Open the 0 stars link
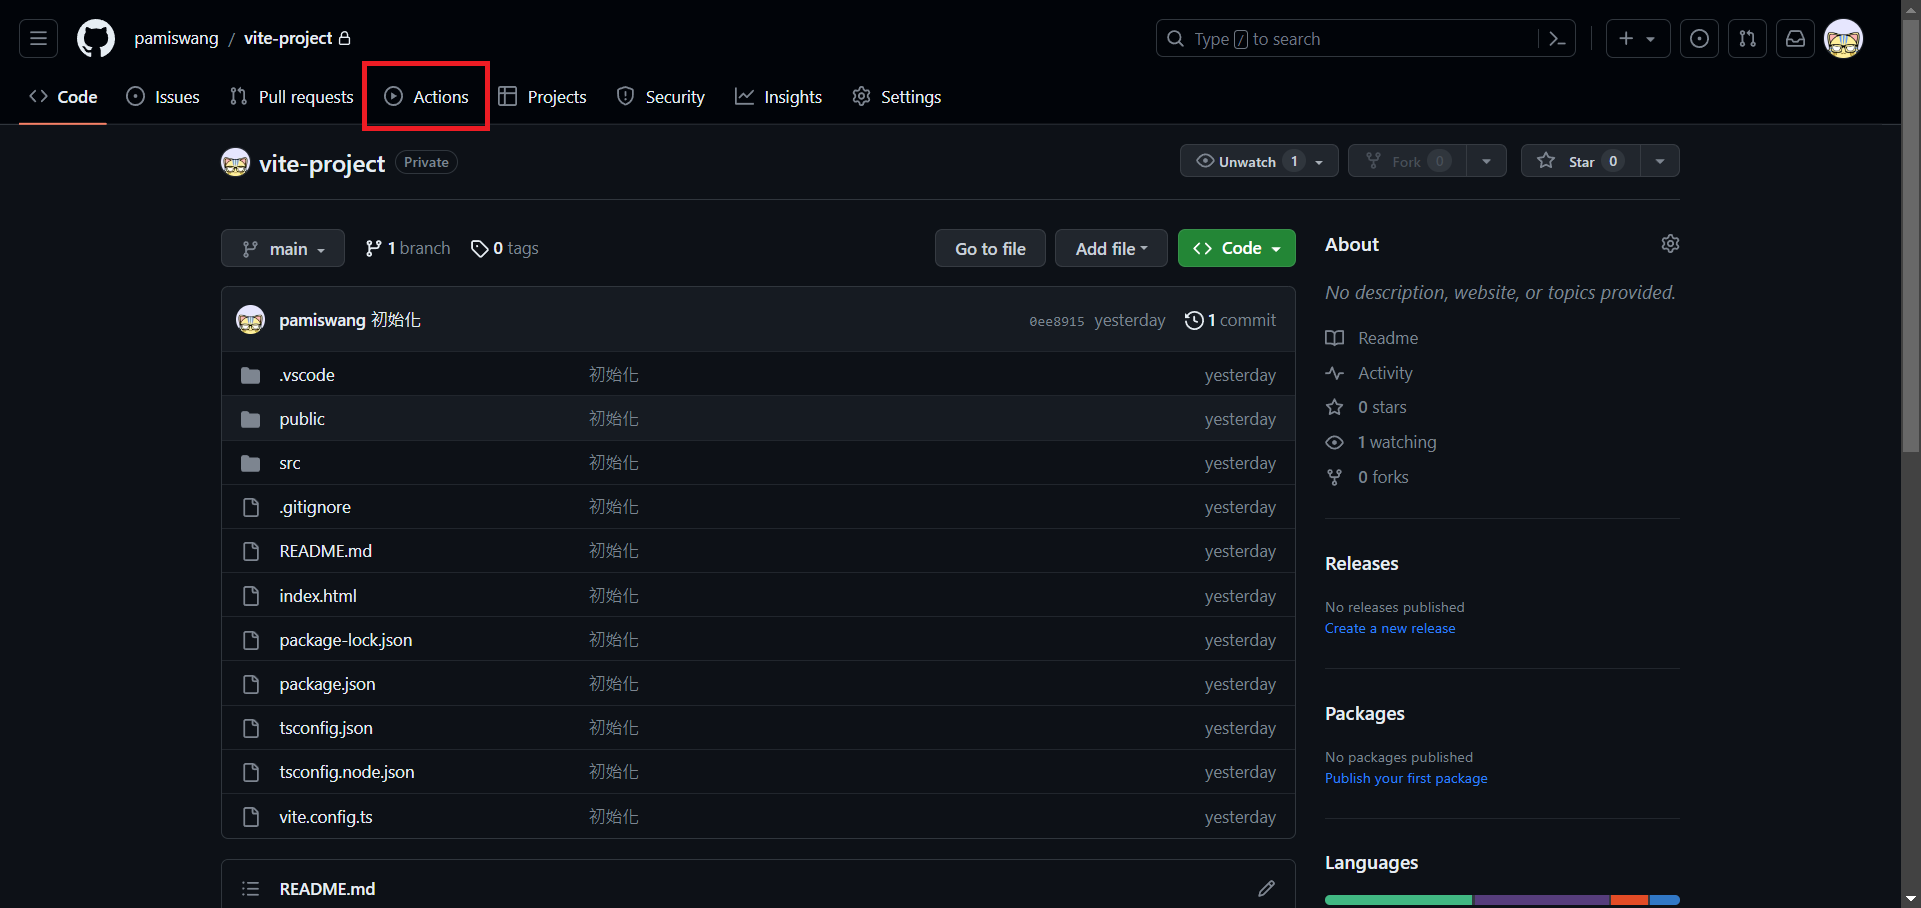This screenshot has width=1921, height=908. coord(1366,407)
